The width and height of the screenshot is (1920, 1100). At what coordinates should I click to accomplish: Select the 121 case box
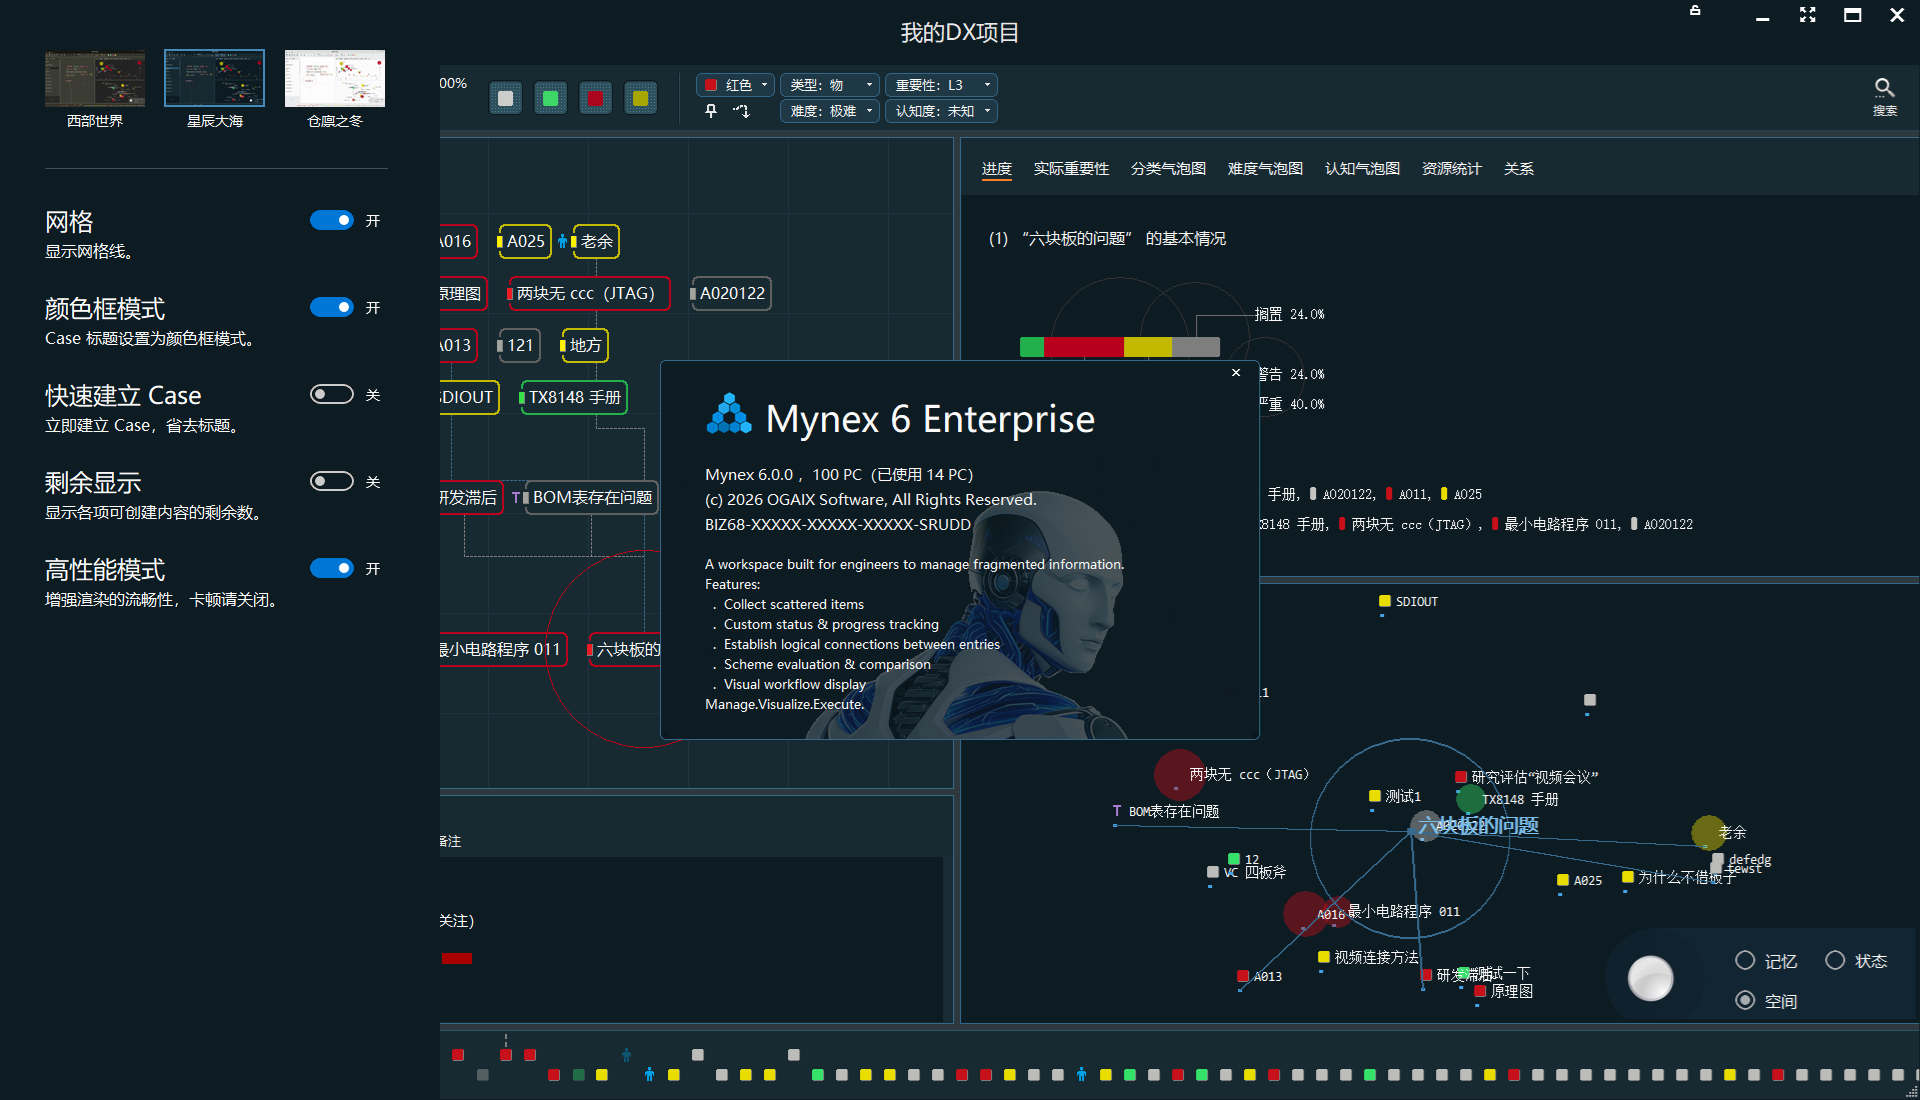[519, 345]
